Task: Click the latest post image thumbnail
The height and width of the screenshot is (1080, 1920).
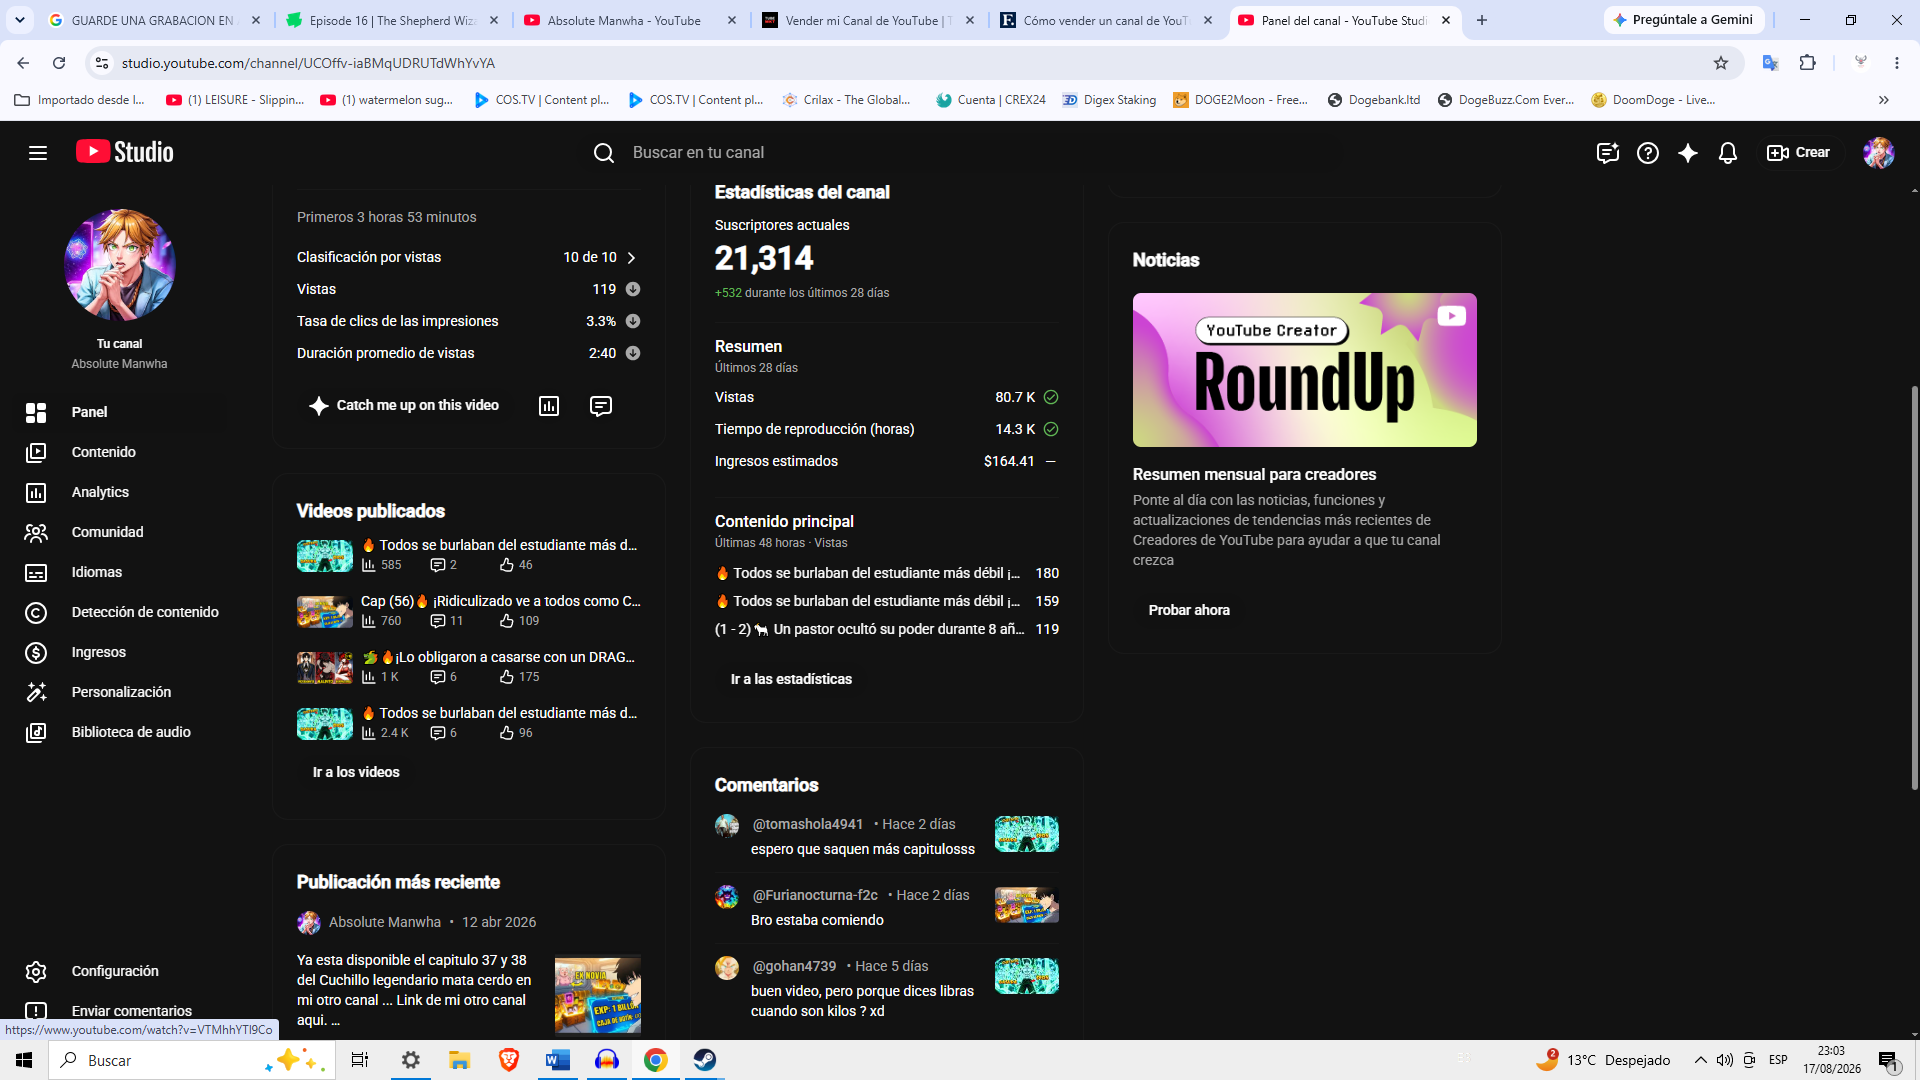Action: (x=598, y=995)
